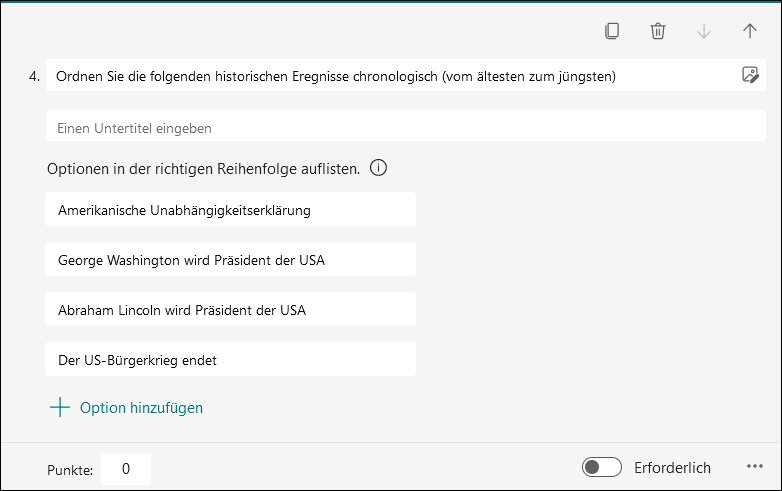Move question up with arrow icon
Image resolution: width=782 pixels, height=491 pixels.
(750, 31)
